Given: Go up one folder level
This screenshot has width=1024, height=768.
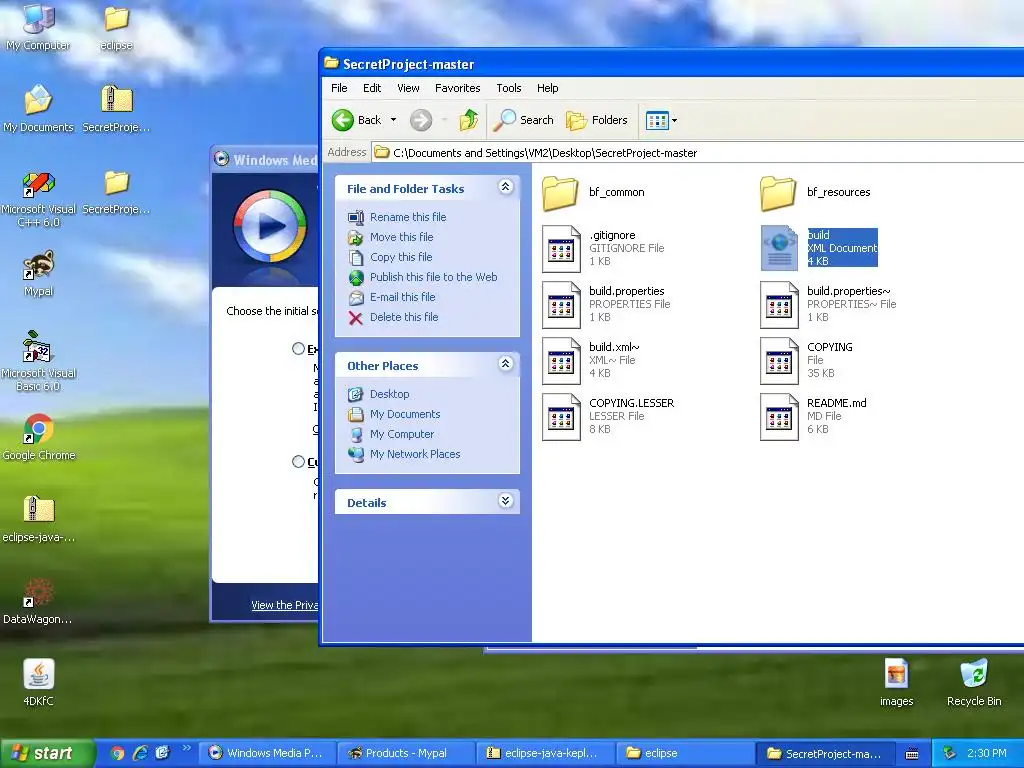Looking at the screenshot, I should [468, 120].
